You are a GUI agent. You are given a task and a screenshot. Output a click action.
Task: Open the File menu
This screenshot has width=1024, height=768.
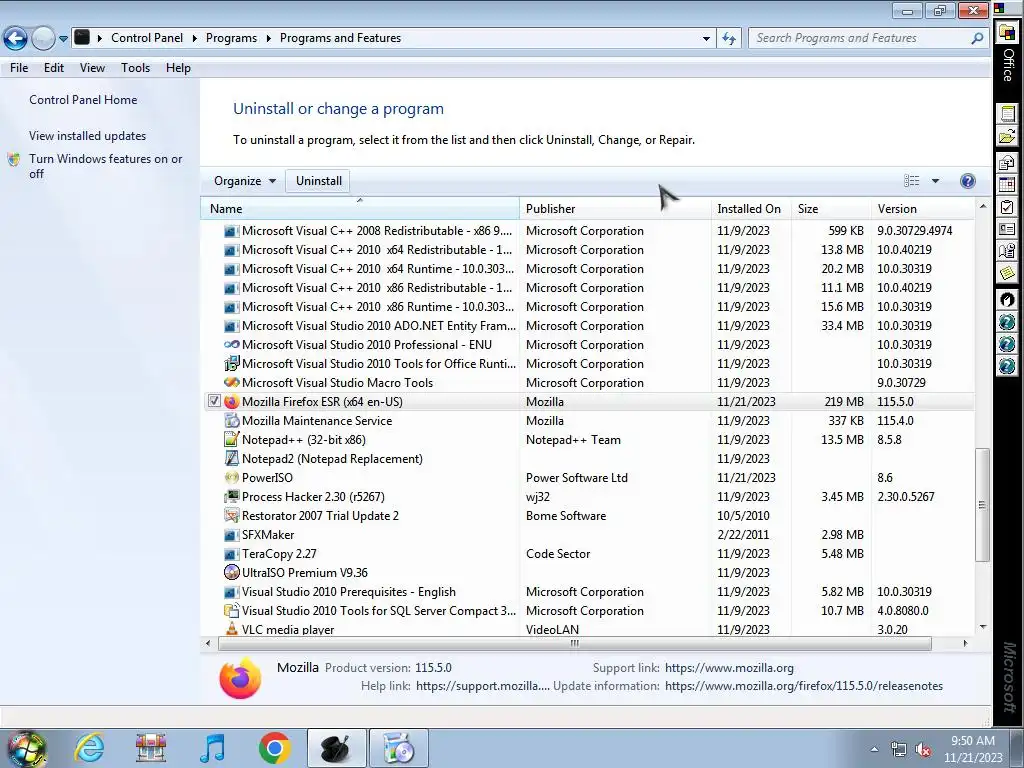pos(19,68)
